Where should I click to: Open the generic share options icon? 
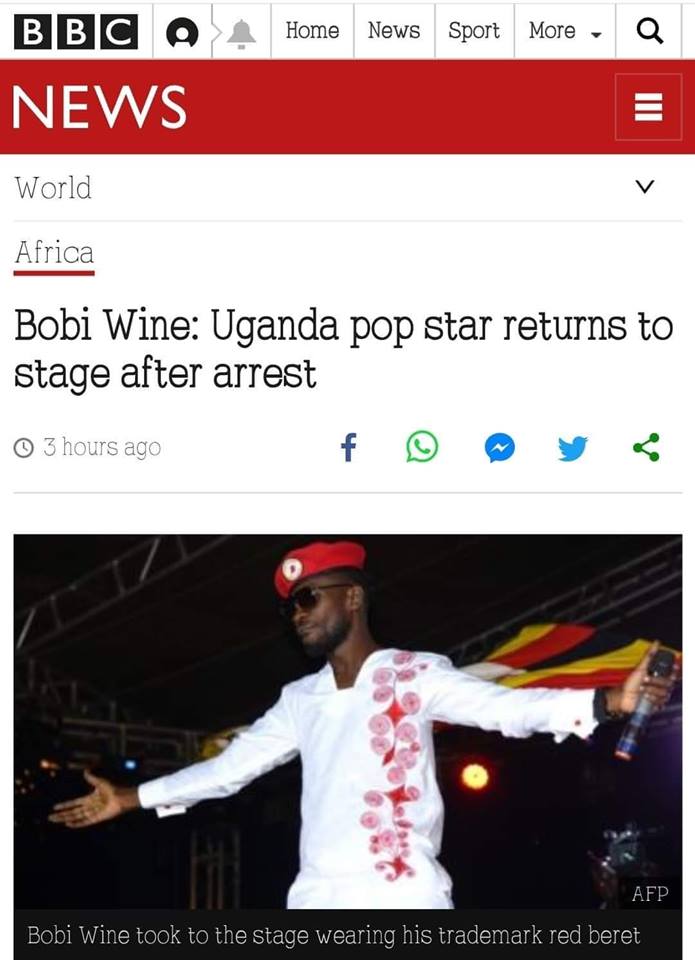pyautogui.click(x=647, y=447)
